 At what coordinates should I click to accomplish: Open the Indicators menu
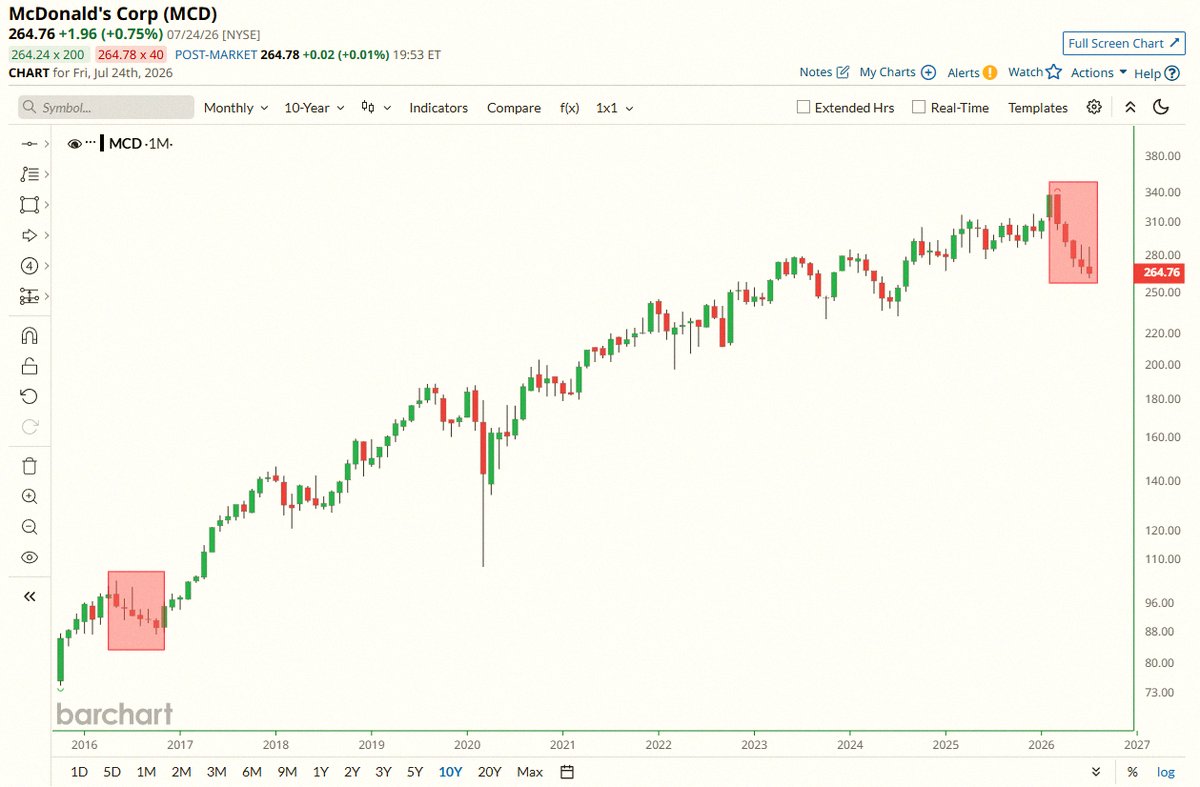point(438,108)
